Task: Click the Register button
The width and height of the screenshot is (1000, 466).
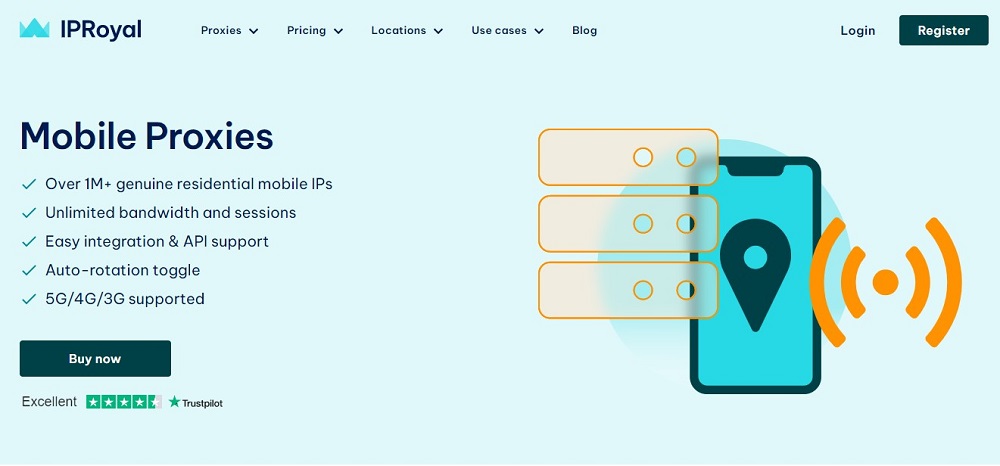Action: [x=943, y=31]
